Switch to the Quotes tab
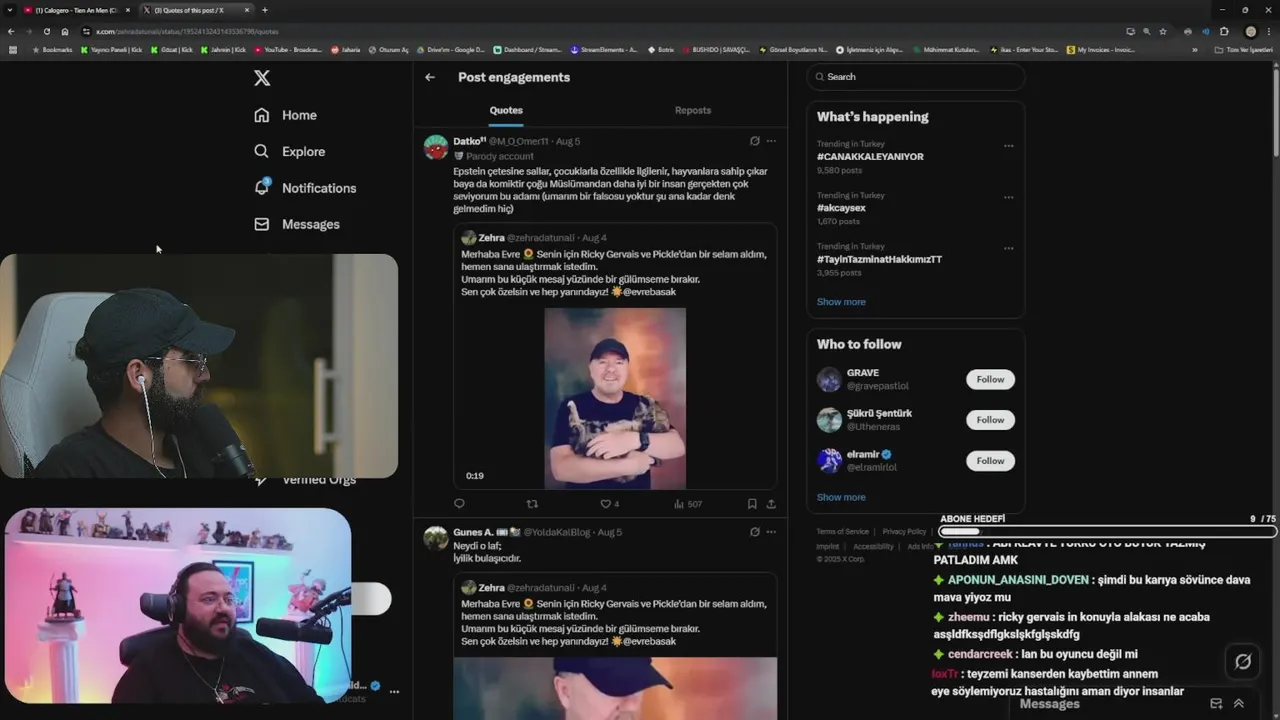 506,110
